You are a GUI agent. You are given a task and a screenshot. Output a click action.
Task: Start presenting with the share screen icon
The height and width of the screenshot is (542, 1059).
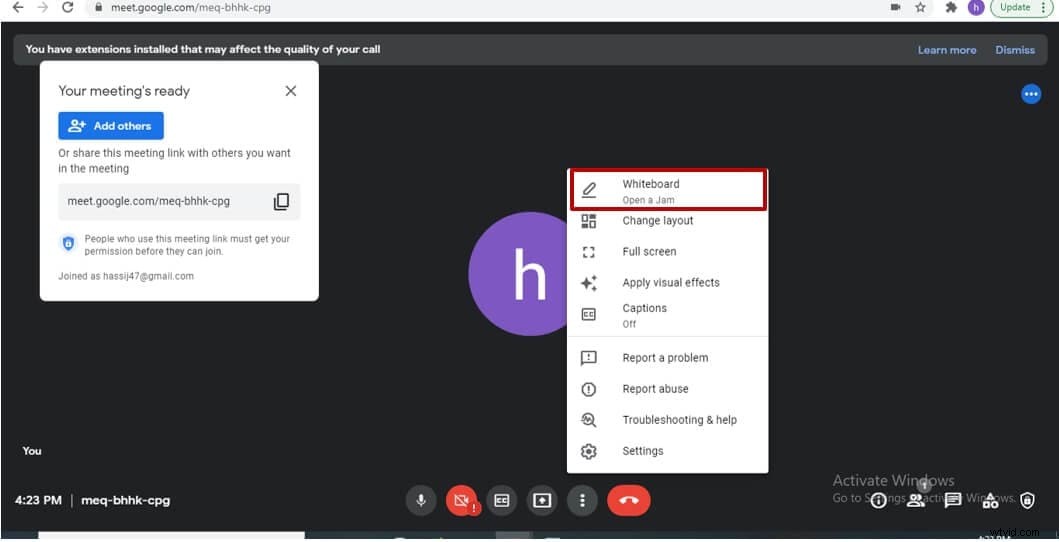(x=542, y=501)
